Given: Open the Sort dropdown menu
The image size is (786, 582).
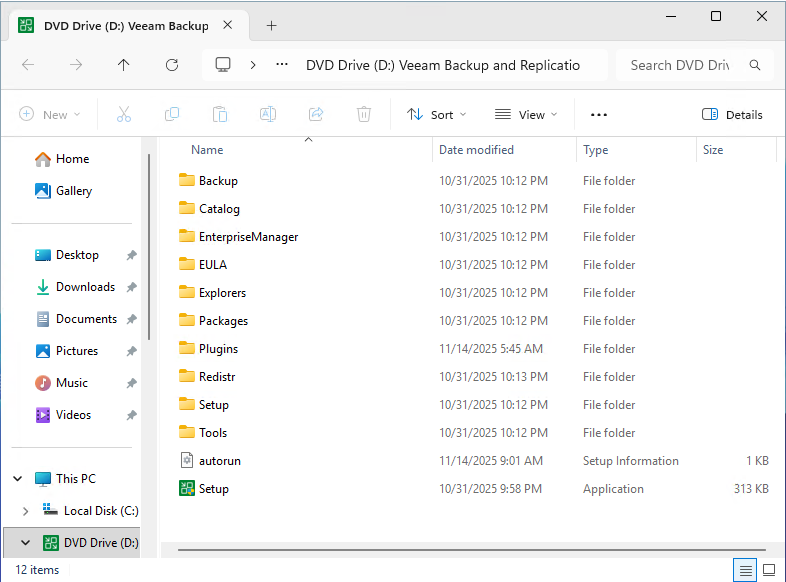Looking at the screenshot, I should 437,115.
